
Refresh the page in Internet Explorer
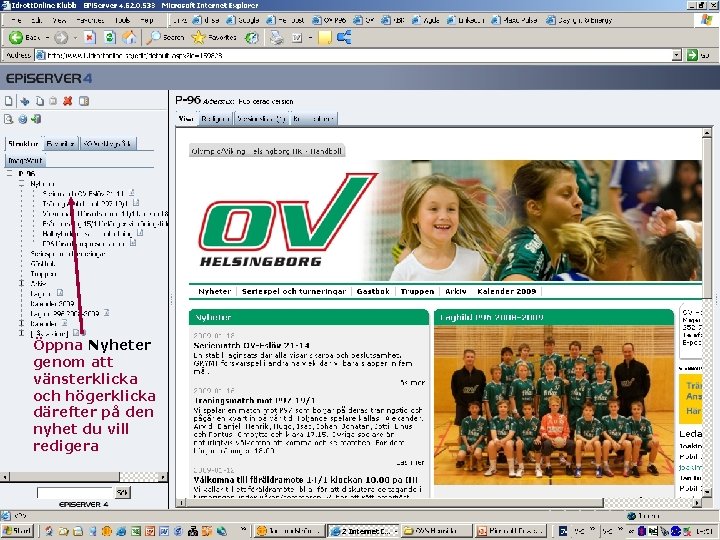tap(109, 38)
